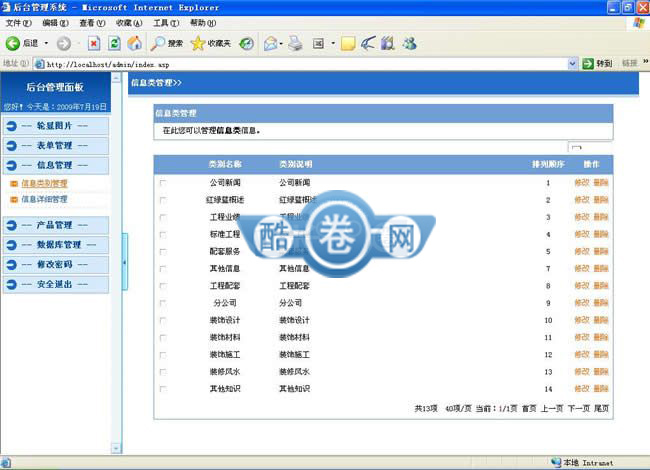Viewport: 650px width, 470px height.
Task: Collapse the sidebar using the splitter handle
Action: (124, 262)
